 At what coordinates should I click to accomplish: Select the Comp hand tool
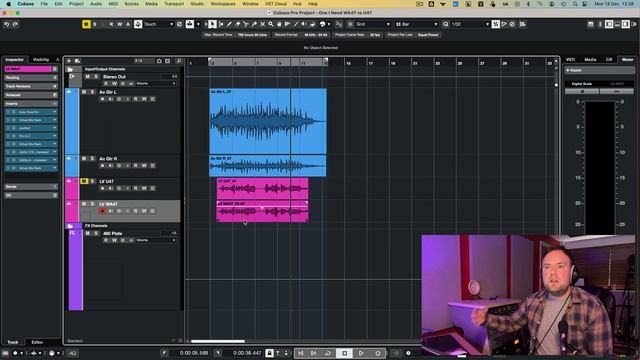pyautogui.click(x=279, y=24)
